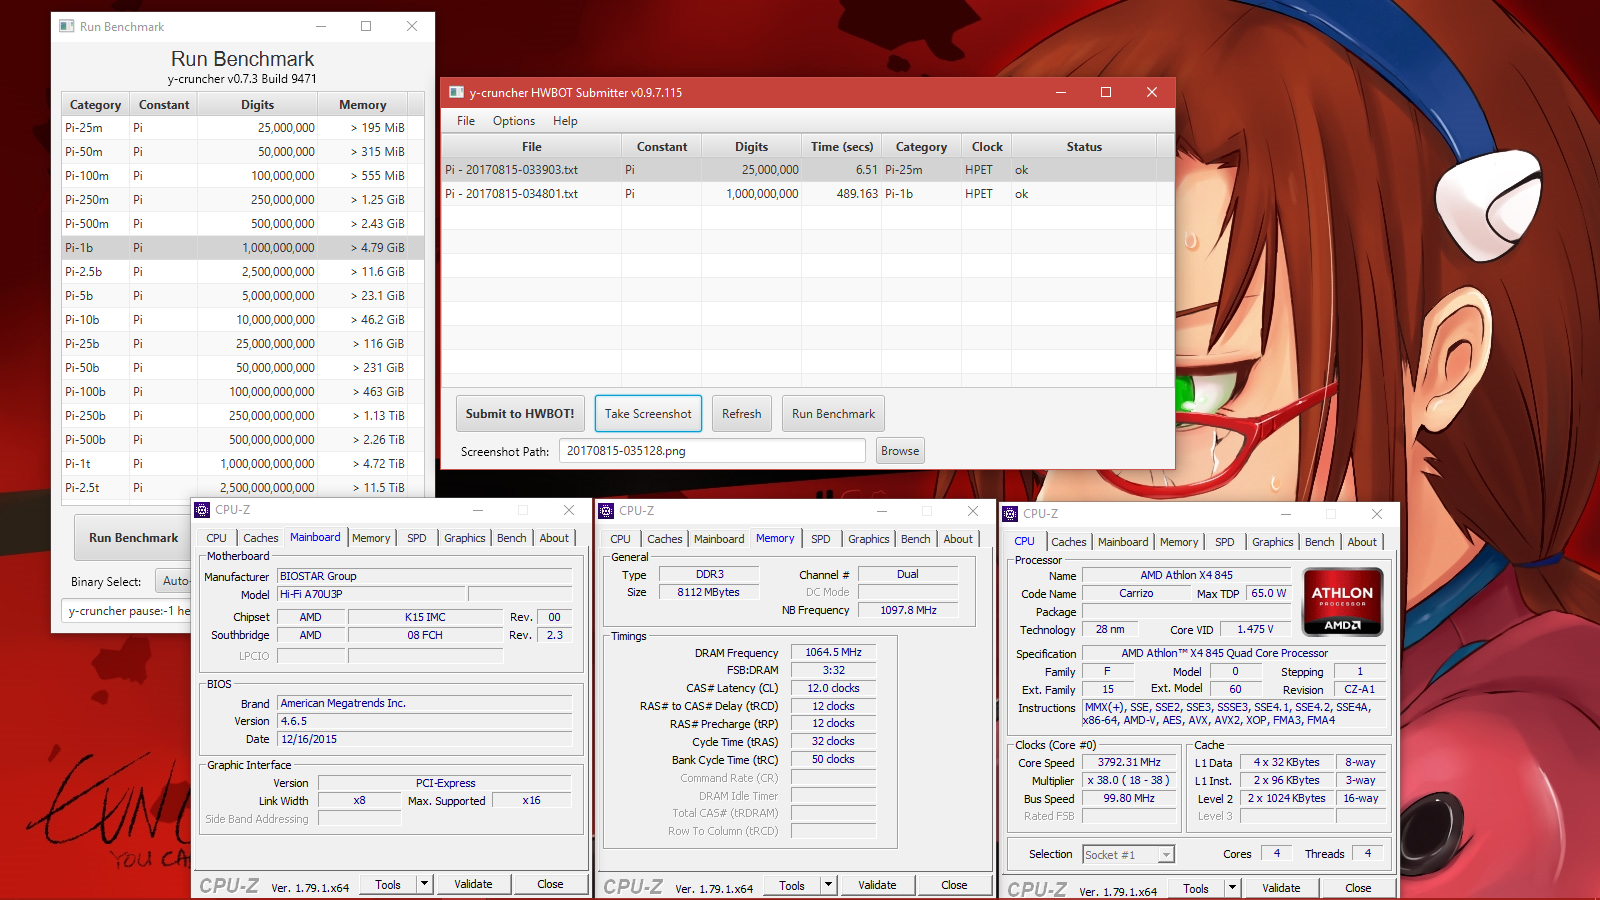
Task: Click Submit to HWBOT! button
Action: pyautogui.click(x=520, y=414)
